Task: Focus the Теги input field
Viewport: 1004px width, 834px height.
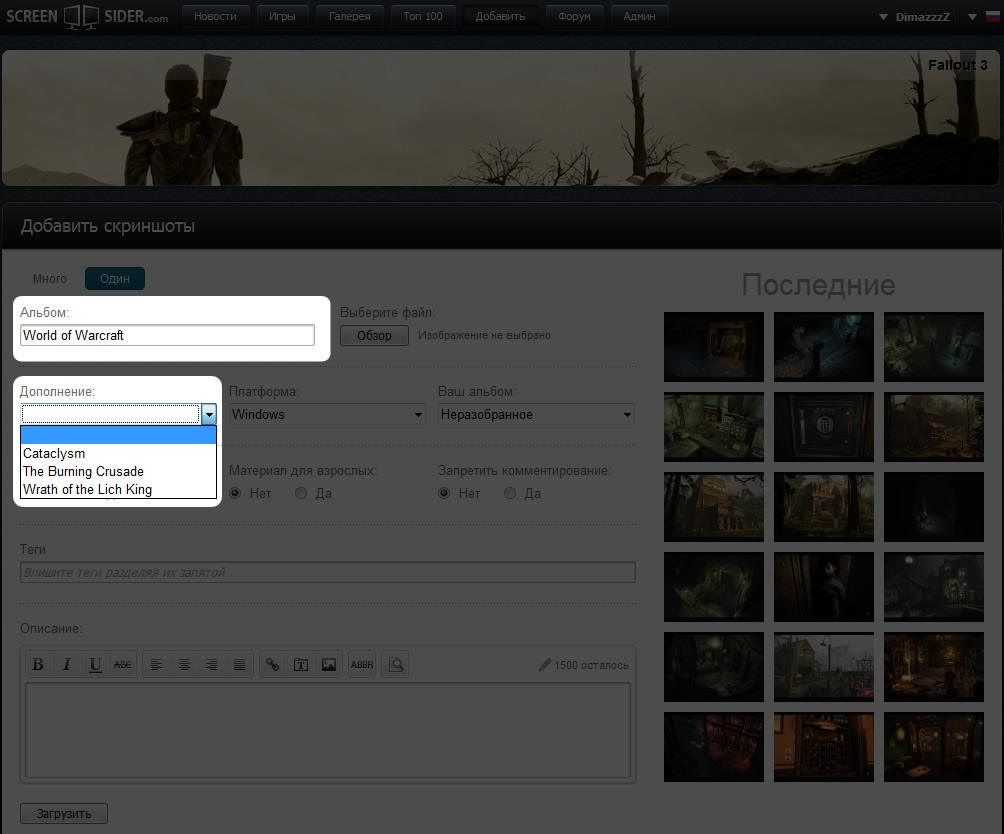Action: pyautogui.click(x=328, y=572)
